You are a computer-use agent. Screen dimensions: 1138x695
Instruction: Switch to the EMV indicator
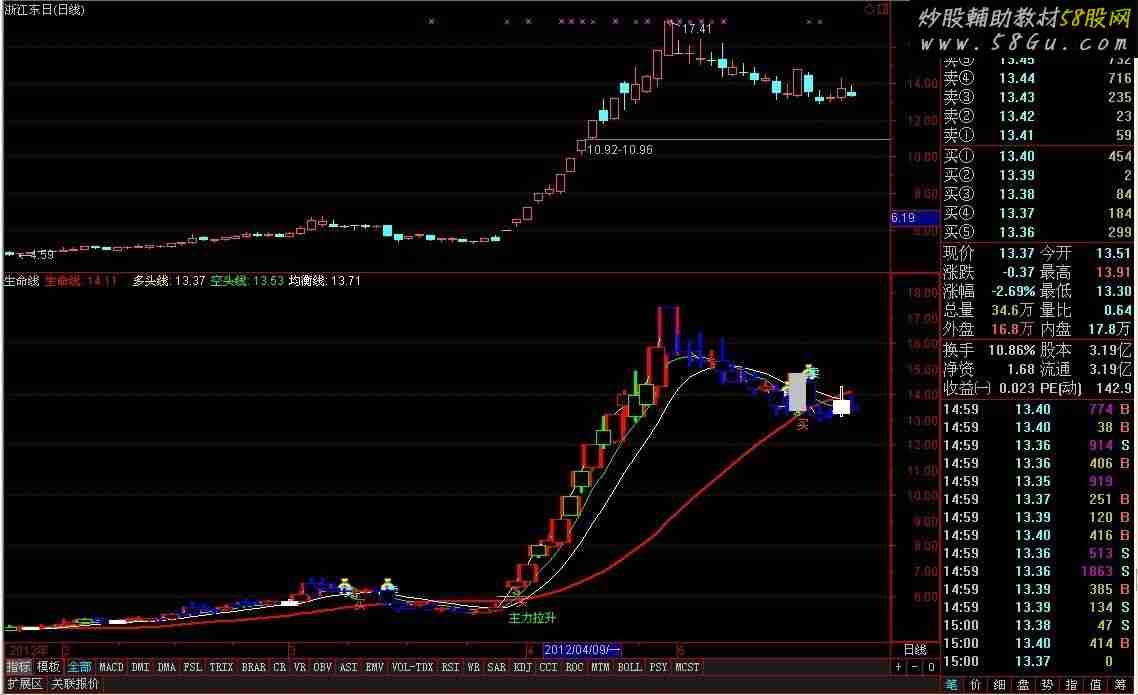374,667
